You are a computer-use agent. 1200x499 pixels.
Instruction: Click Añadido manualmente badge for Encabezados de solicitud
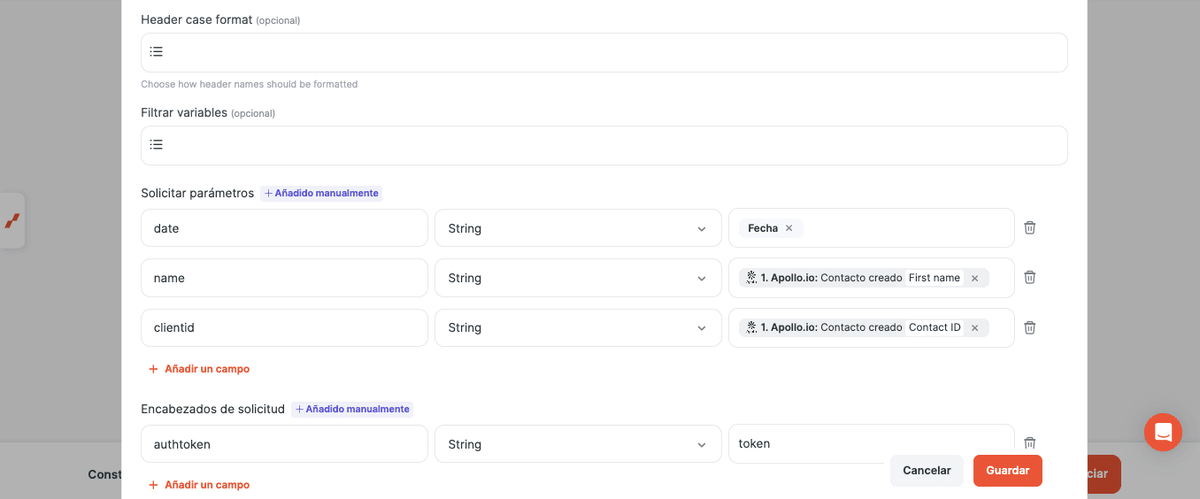(x=352, y=409)
